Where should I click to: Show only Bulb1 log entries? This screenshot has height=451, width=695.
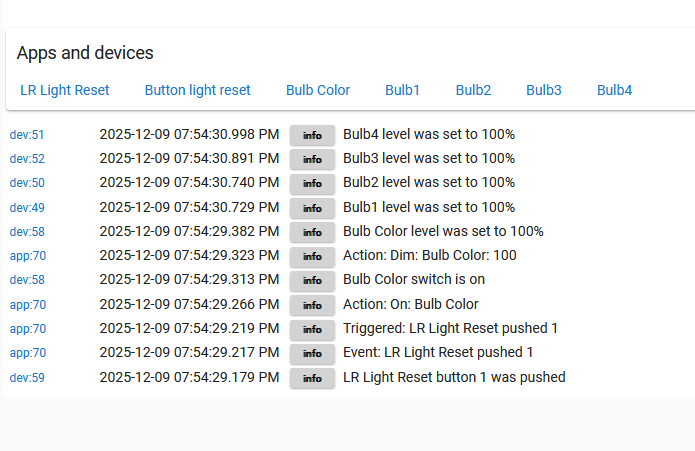403,90
